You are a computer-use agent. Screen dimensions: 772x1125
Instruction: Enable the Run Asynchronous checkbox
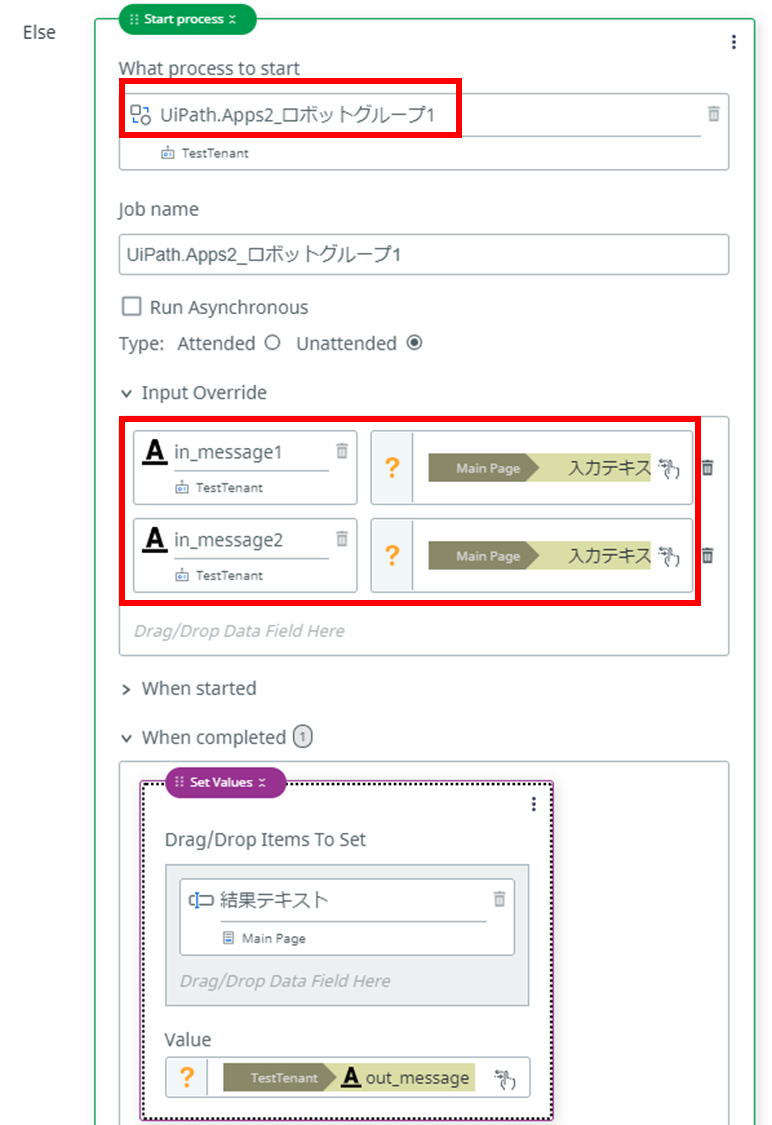[x=131, y=306]
